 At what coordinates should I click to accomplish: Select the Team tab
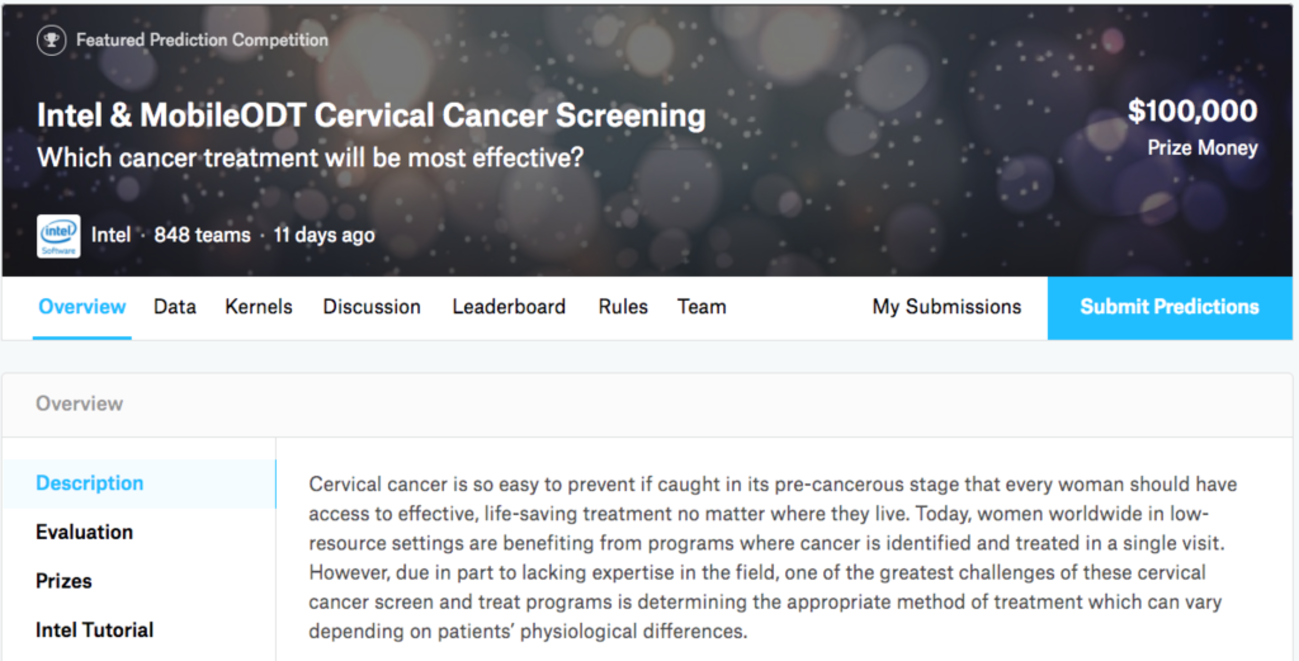[702, 307]
